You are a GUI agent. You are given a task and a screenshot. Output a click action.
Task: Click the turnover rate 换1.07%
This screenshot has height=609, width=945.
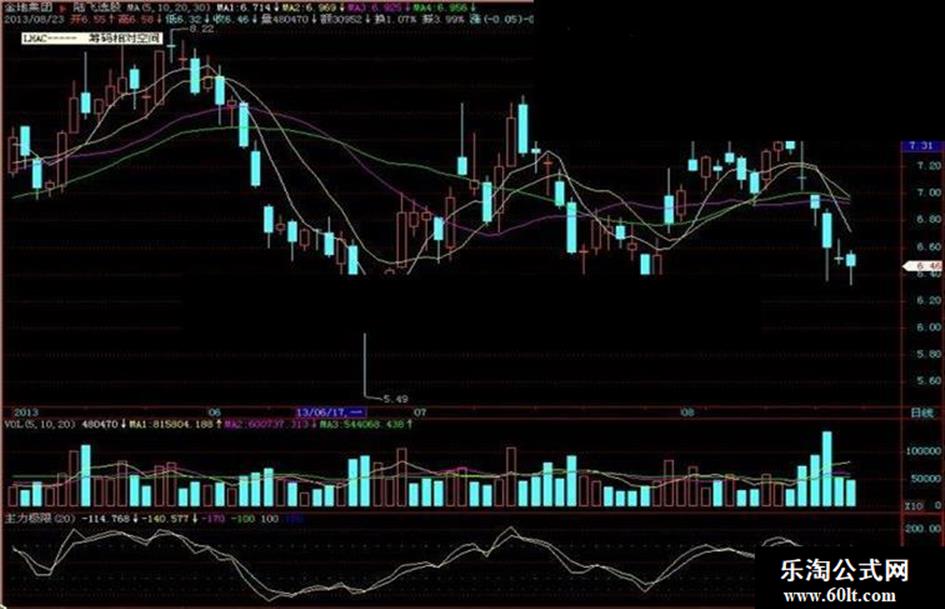click(395, 19)
